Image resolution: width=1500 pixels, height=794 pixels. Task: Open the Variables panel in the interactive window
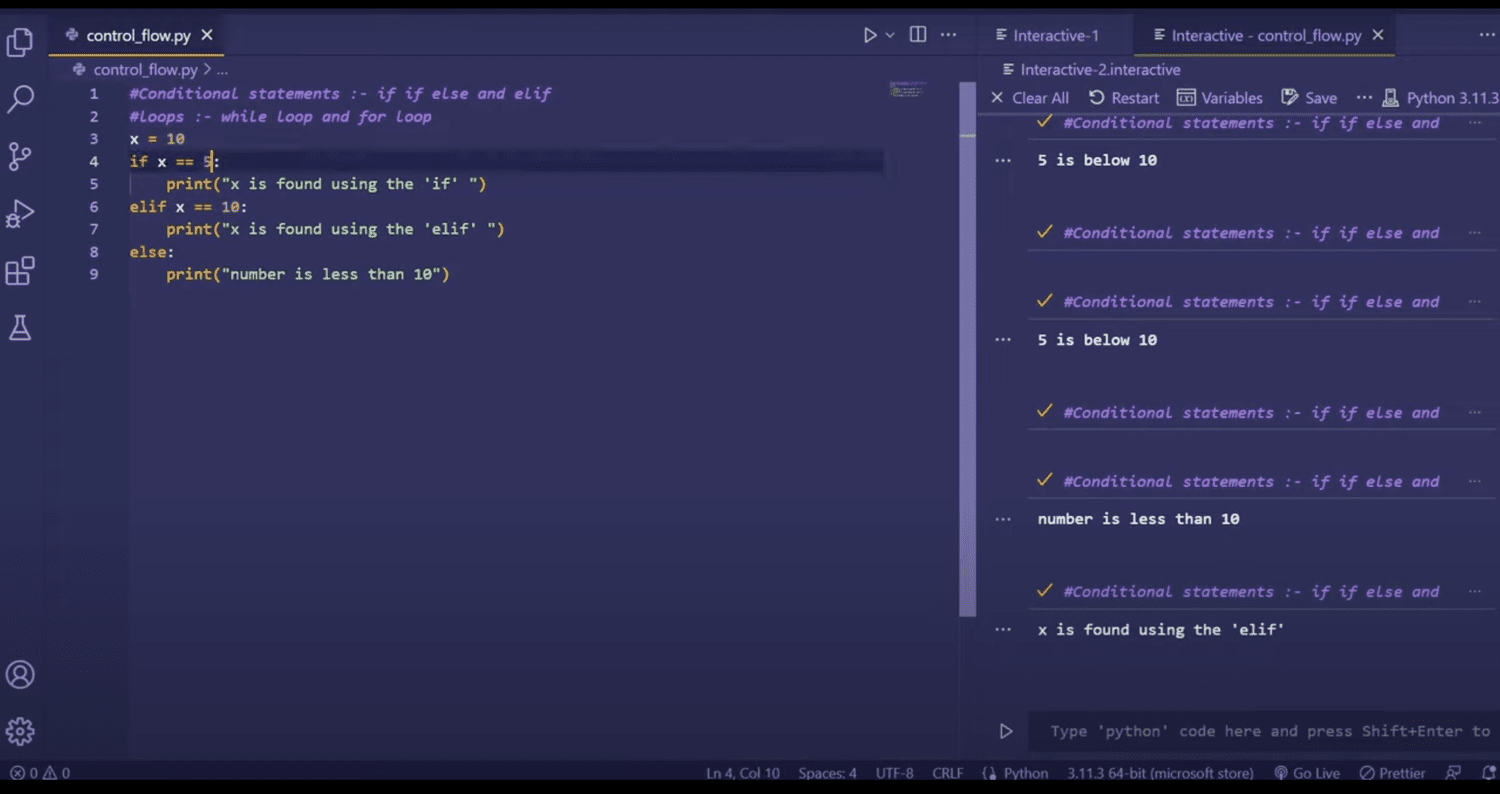tap(1220, 97)
